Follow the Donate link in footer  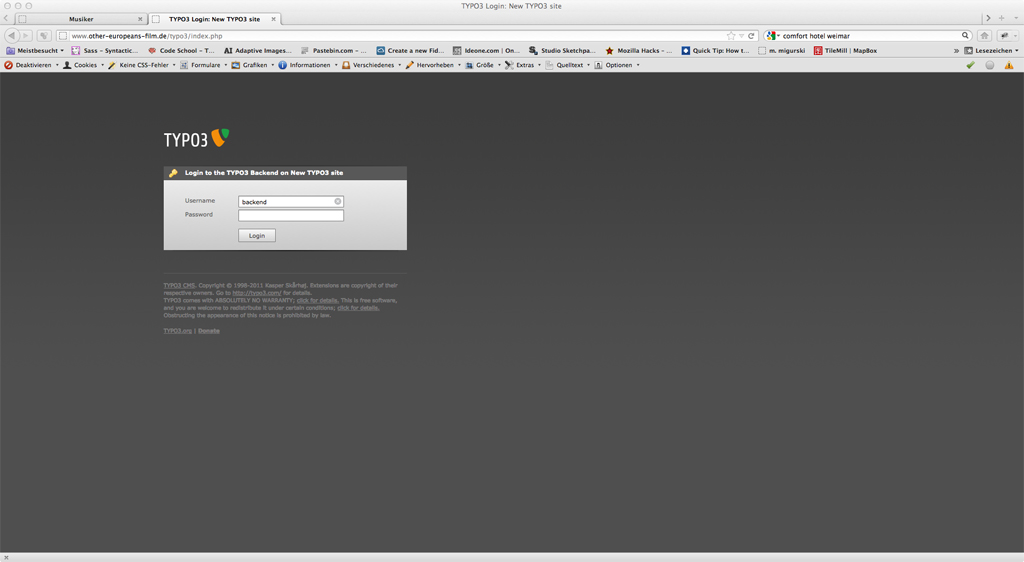tap(208, 330)
